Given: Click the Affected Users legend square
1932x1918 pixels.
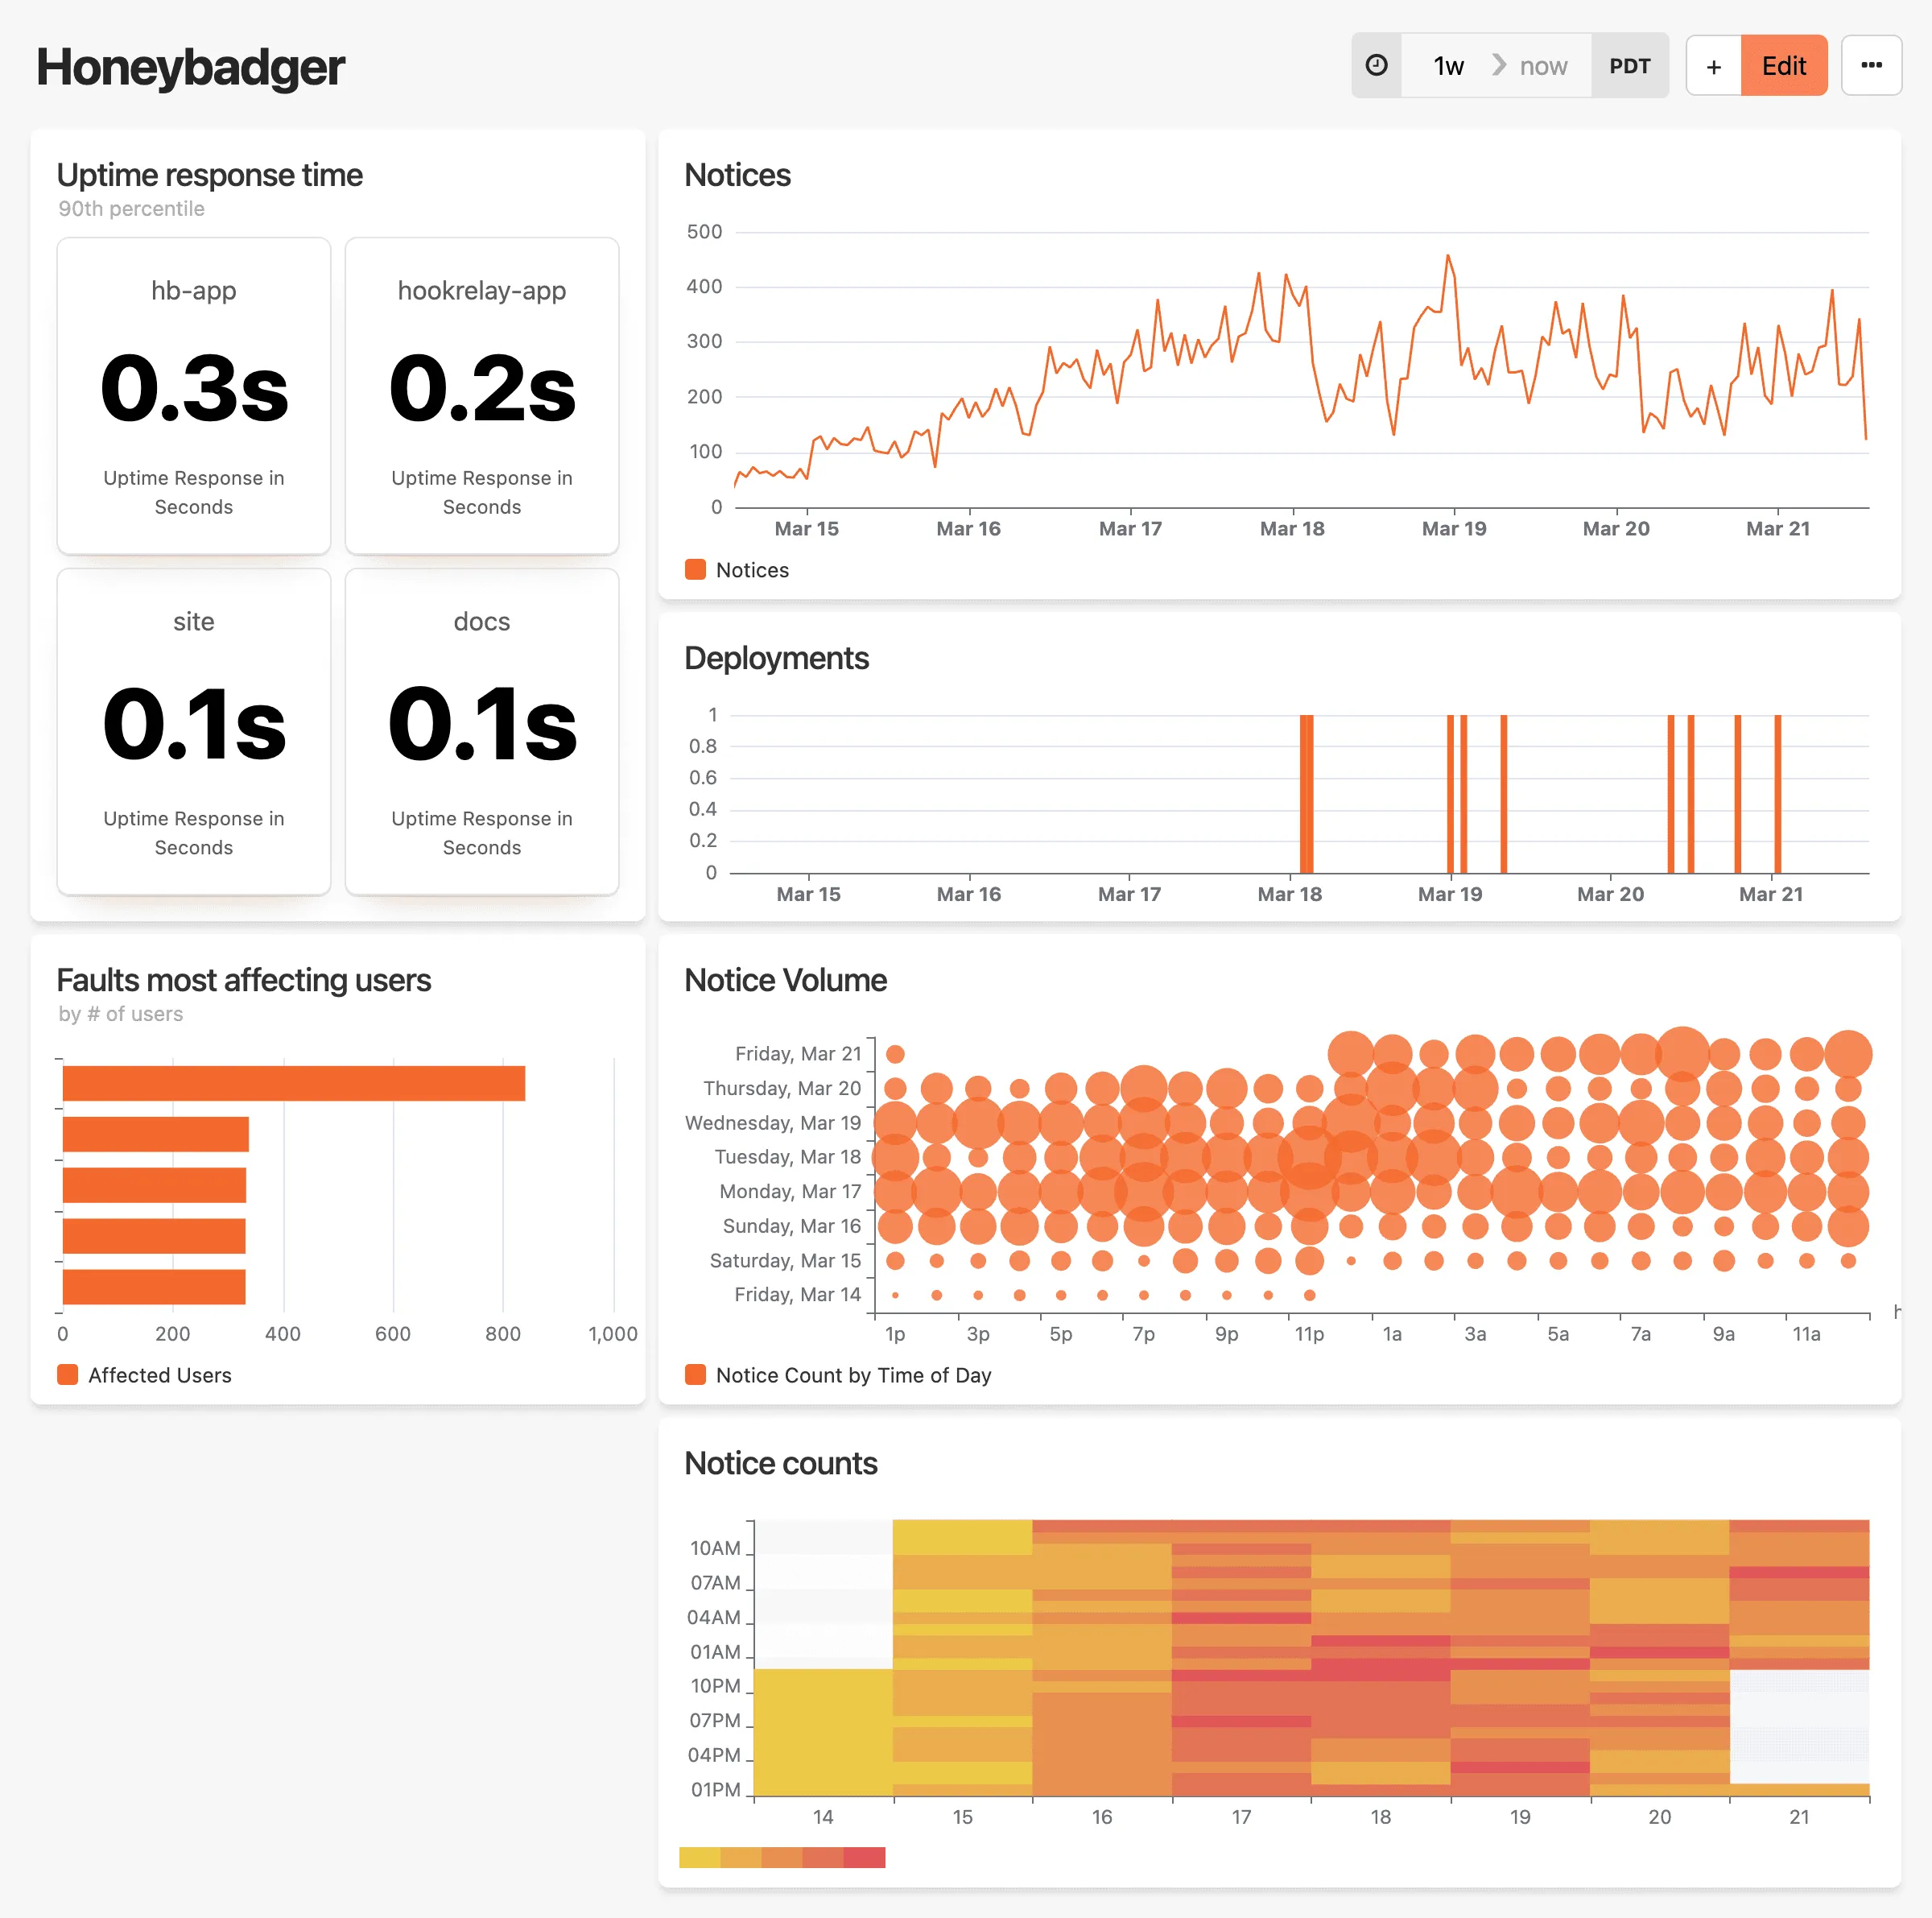Looking at the screenshot, I should [68, 1374].
